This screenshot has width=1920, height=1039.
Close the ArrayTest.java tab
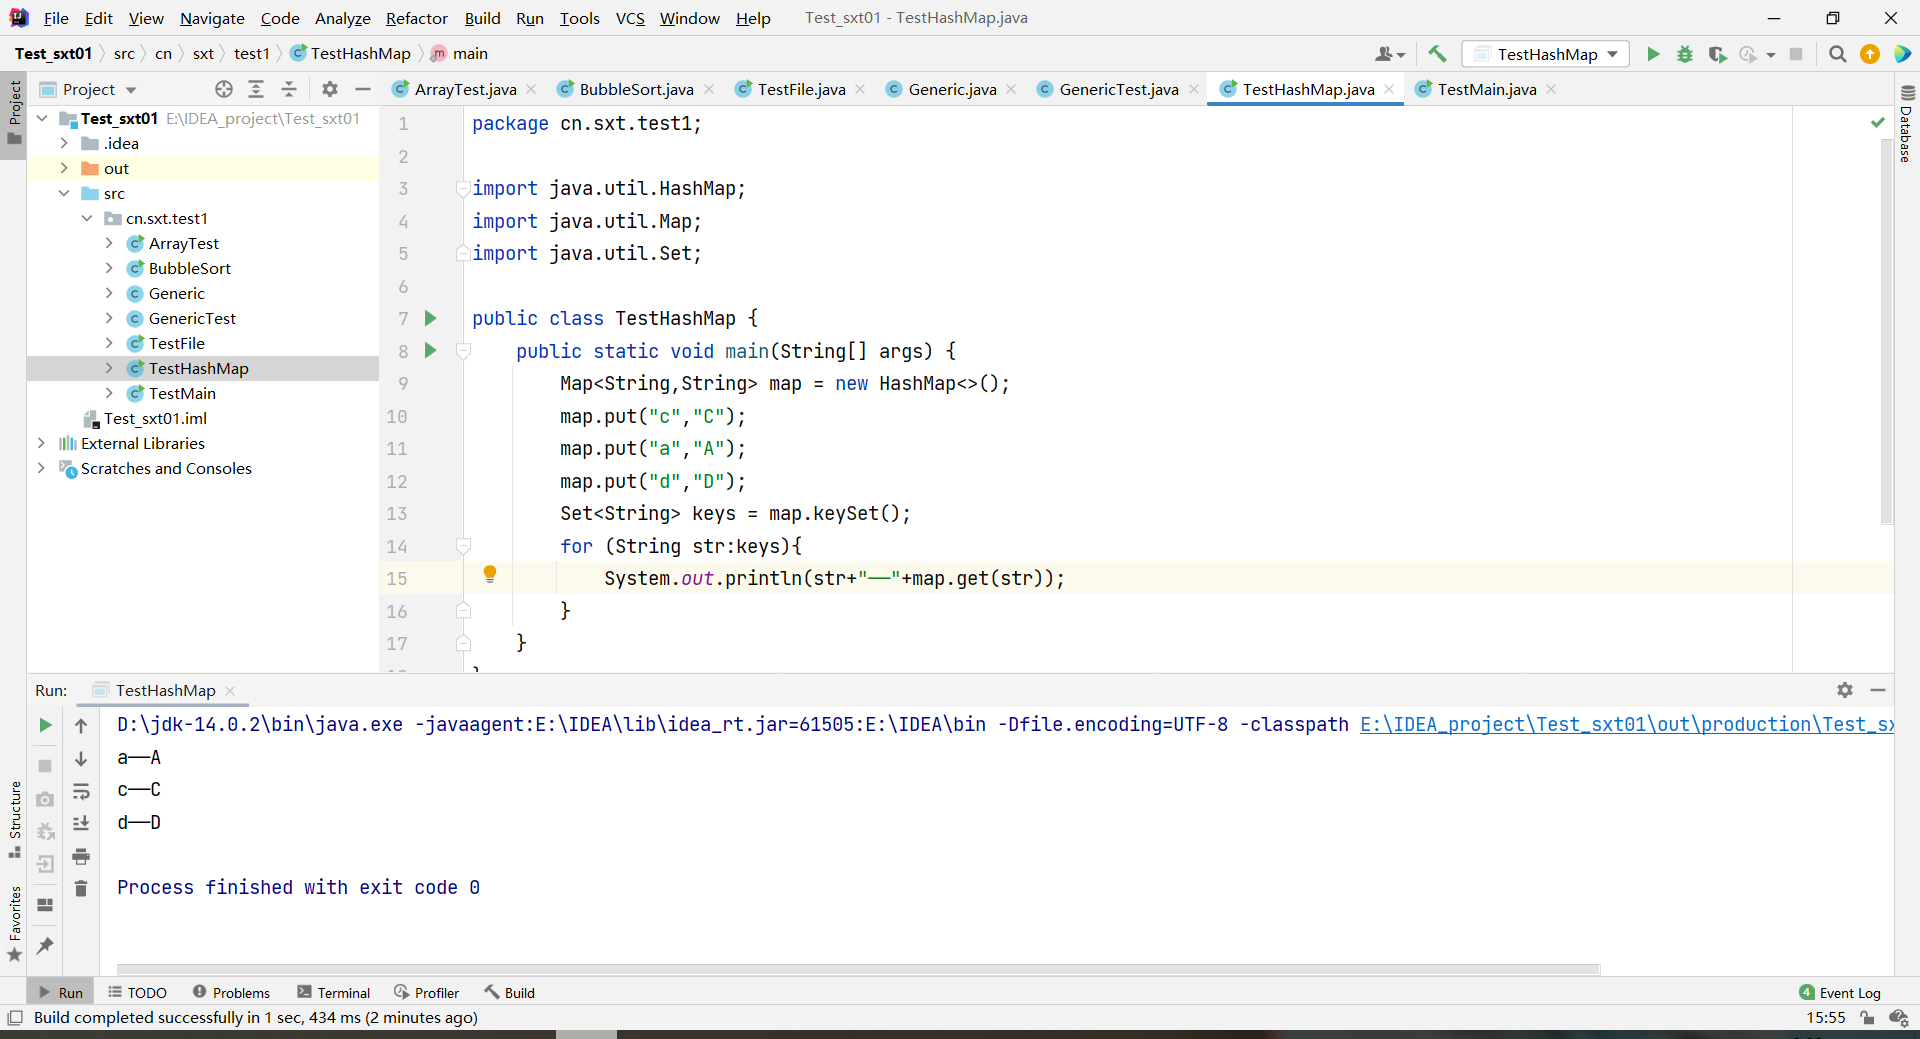tap(531, 89)
